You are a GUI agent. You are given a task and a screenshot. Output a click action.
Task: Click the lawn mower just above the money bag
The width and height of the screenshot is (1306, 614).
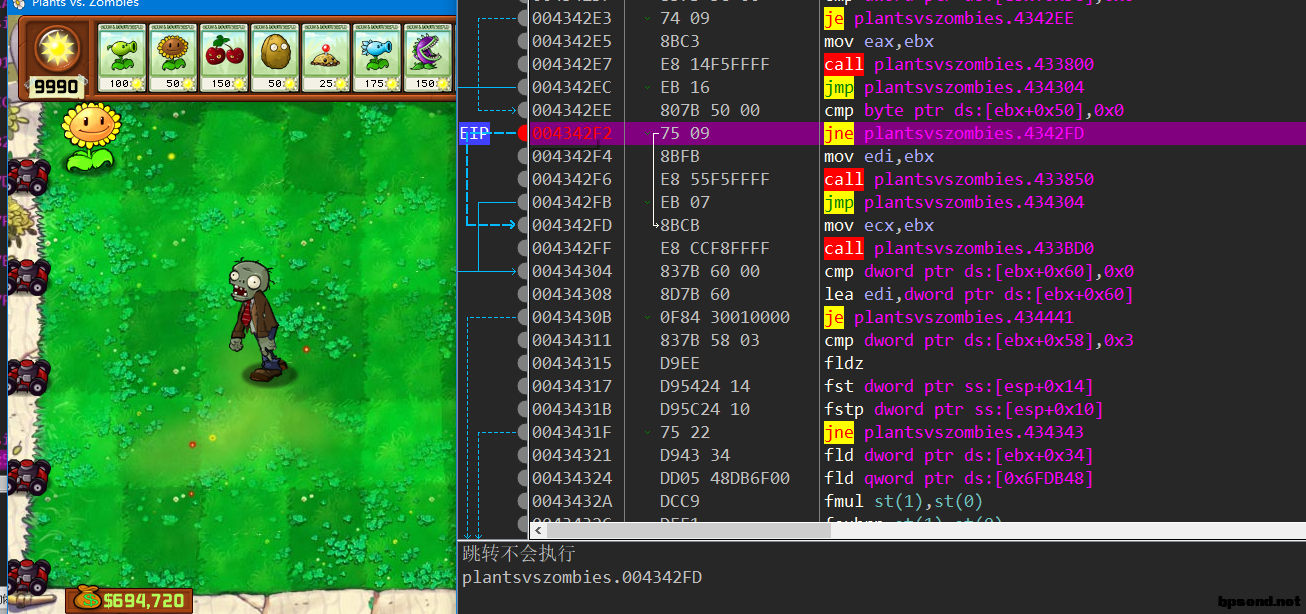point(28,575)
